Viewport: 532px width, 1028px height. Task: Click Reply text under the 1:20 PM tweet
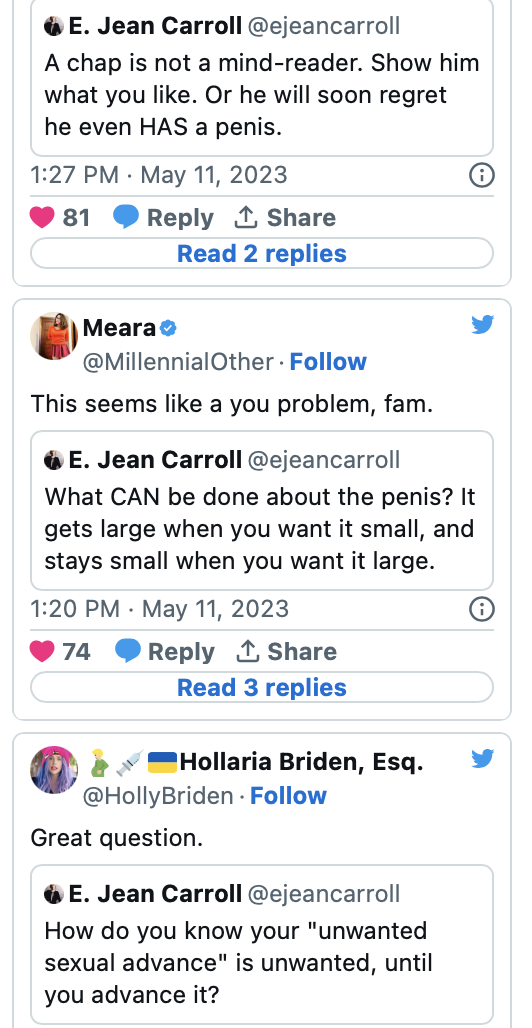click(181, 652)
